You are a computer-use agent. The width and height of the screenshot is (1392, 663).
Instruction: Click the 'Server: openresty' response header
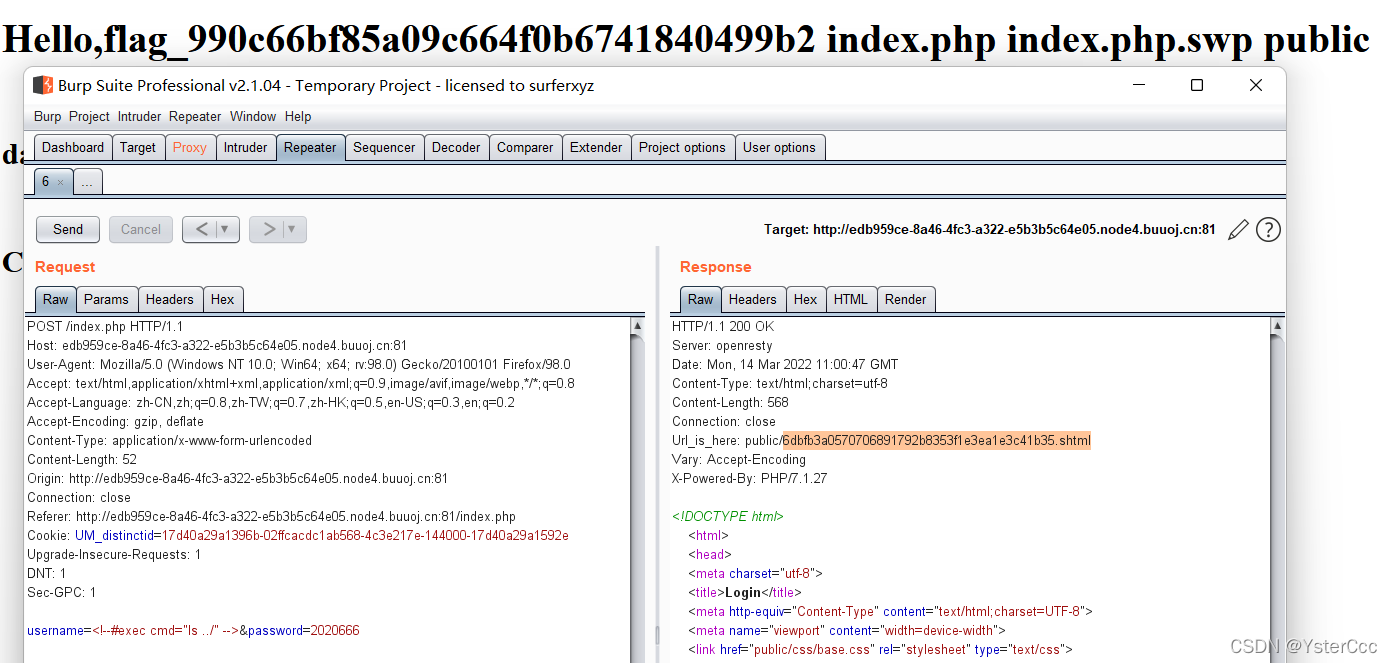(723, 346)
